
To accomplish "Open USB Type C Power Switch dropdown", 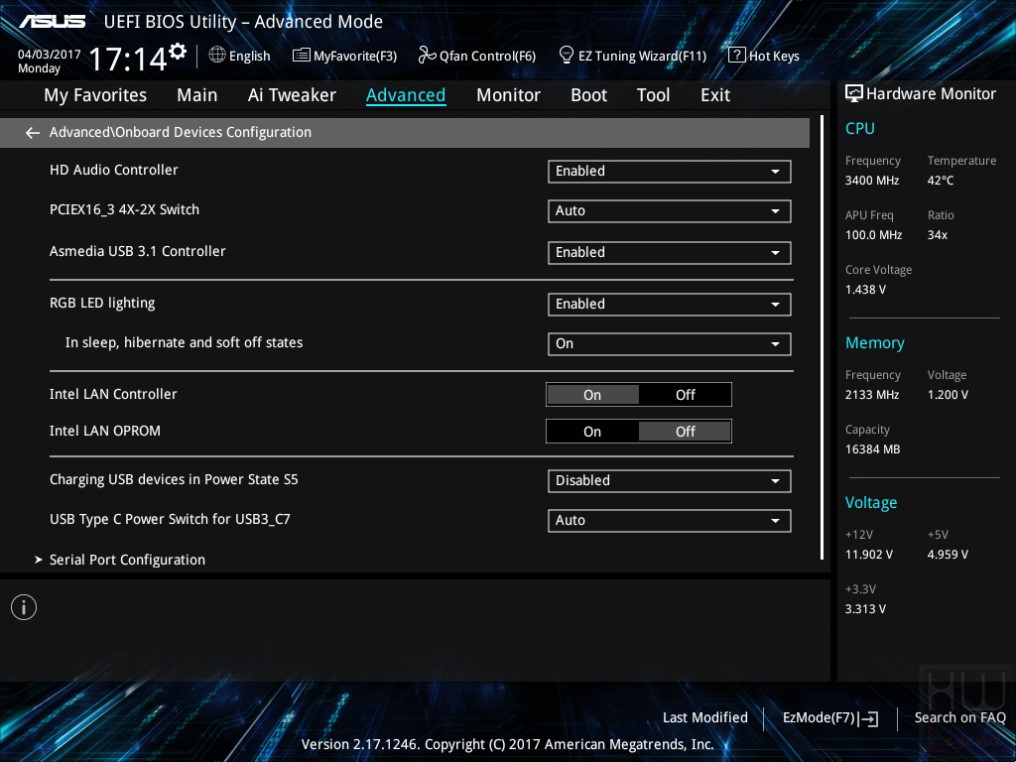I will coord(669,521).
